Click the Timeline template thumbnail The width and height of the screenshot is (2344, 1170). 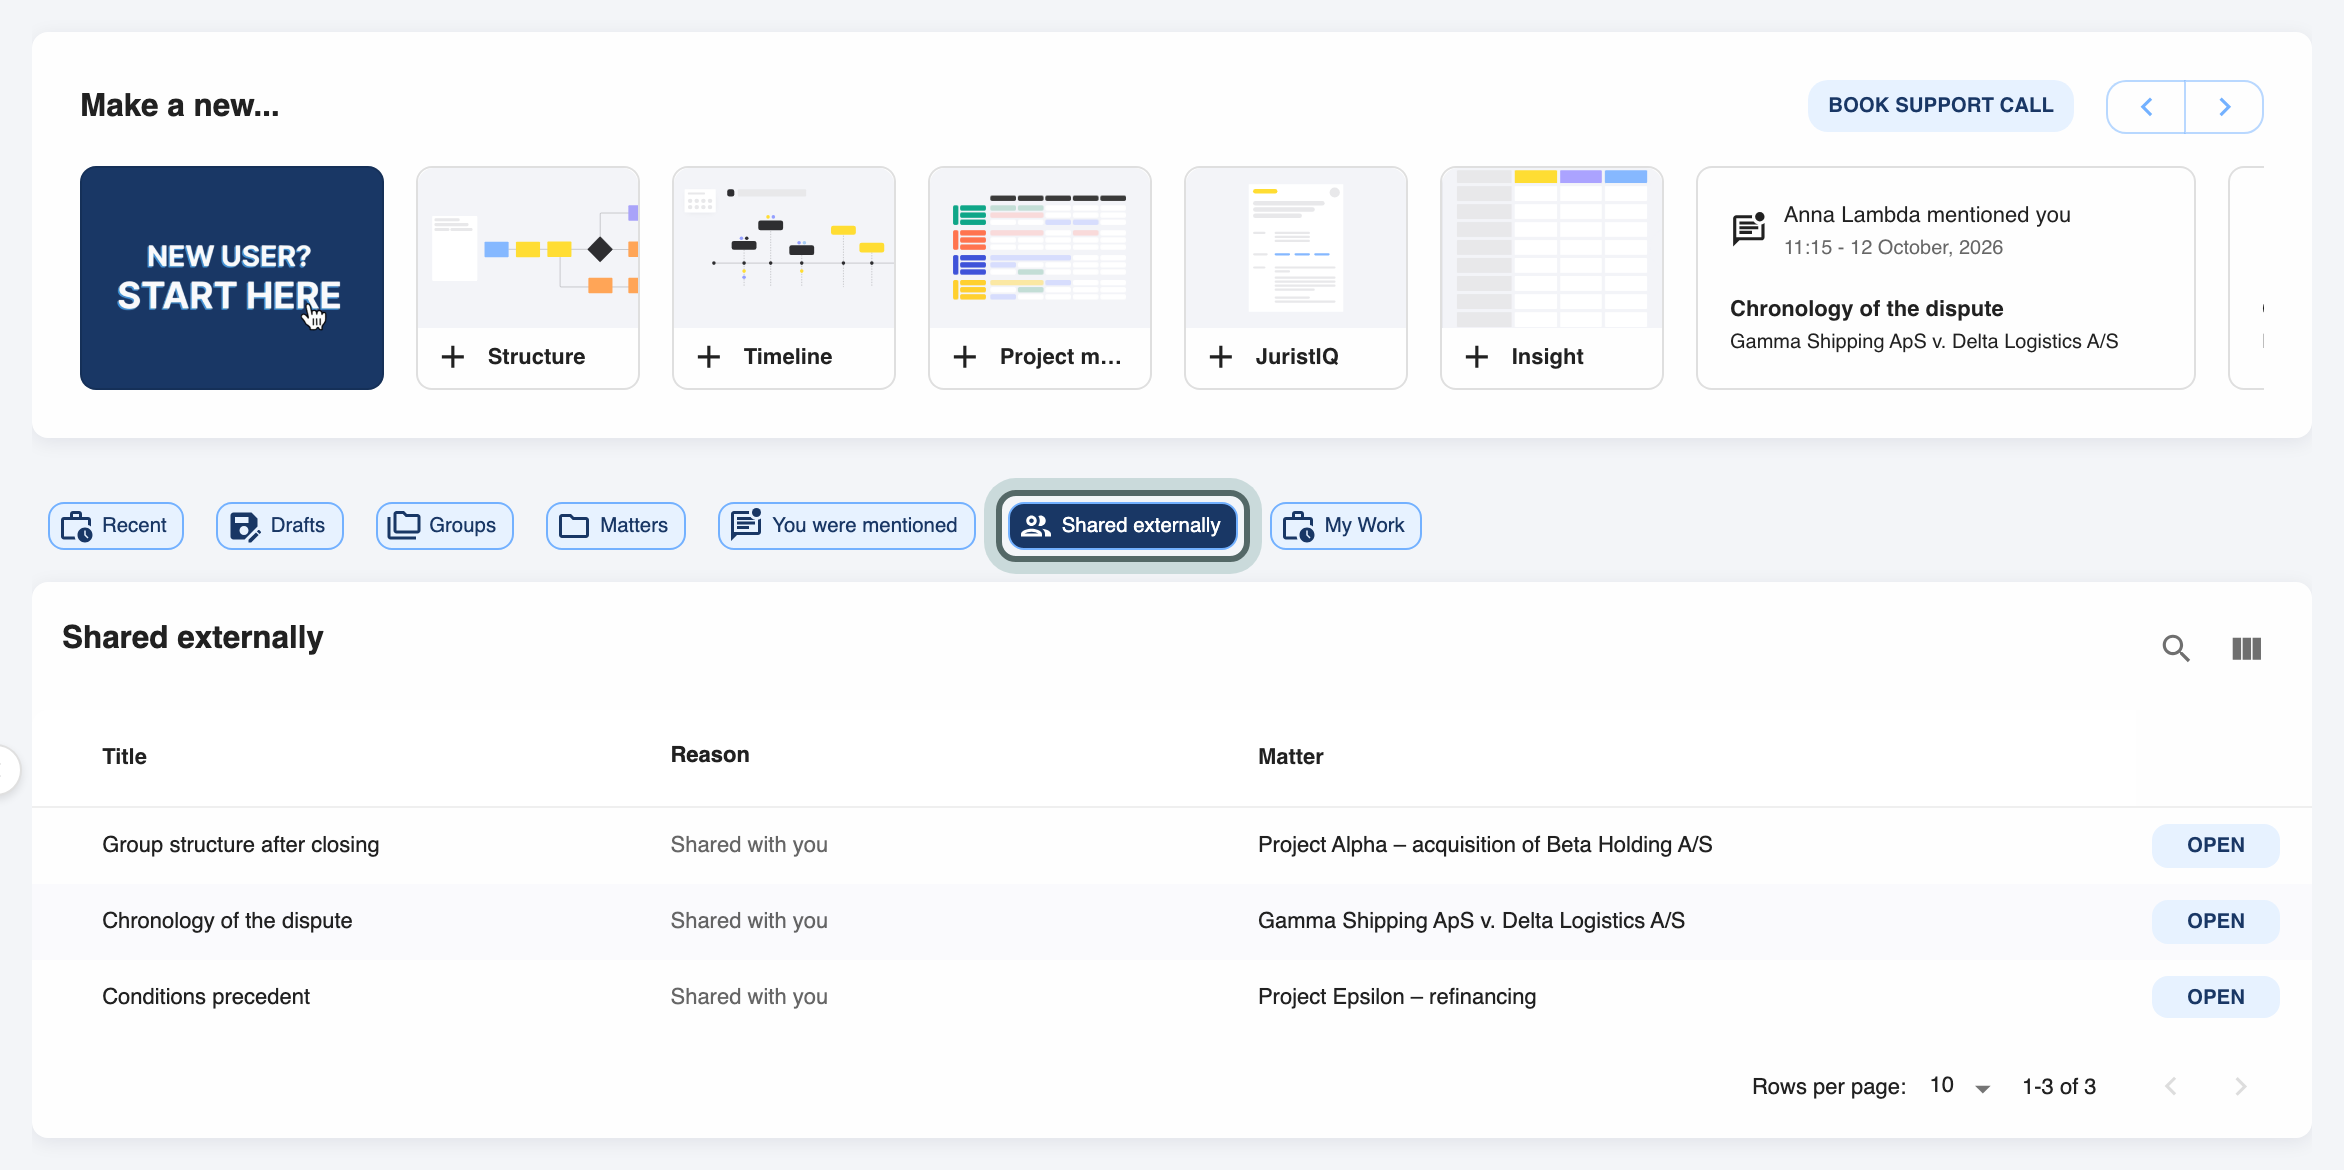point(784,248)
